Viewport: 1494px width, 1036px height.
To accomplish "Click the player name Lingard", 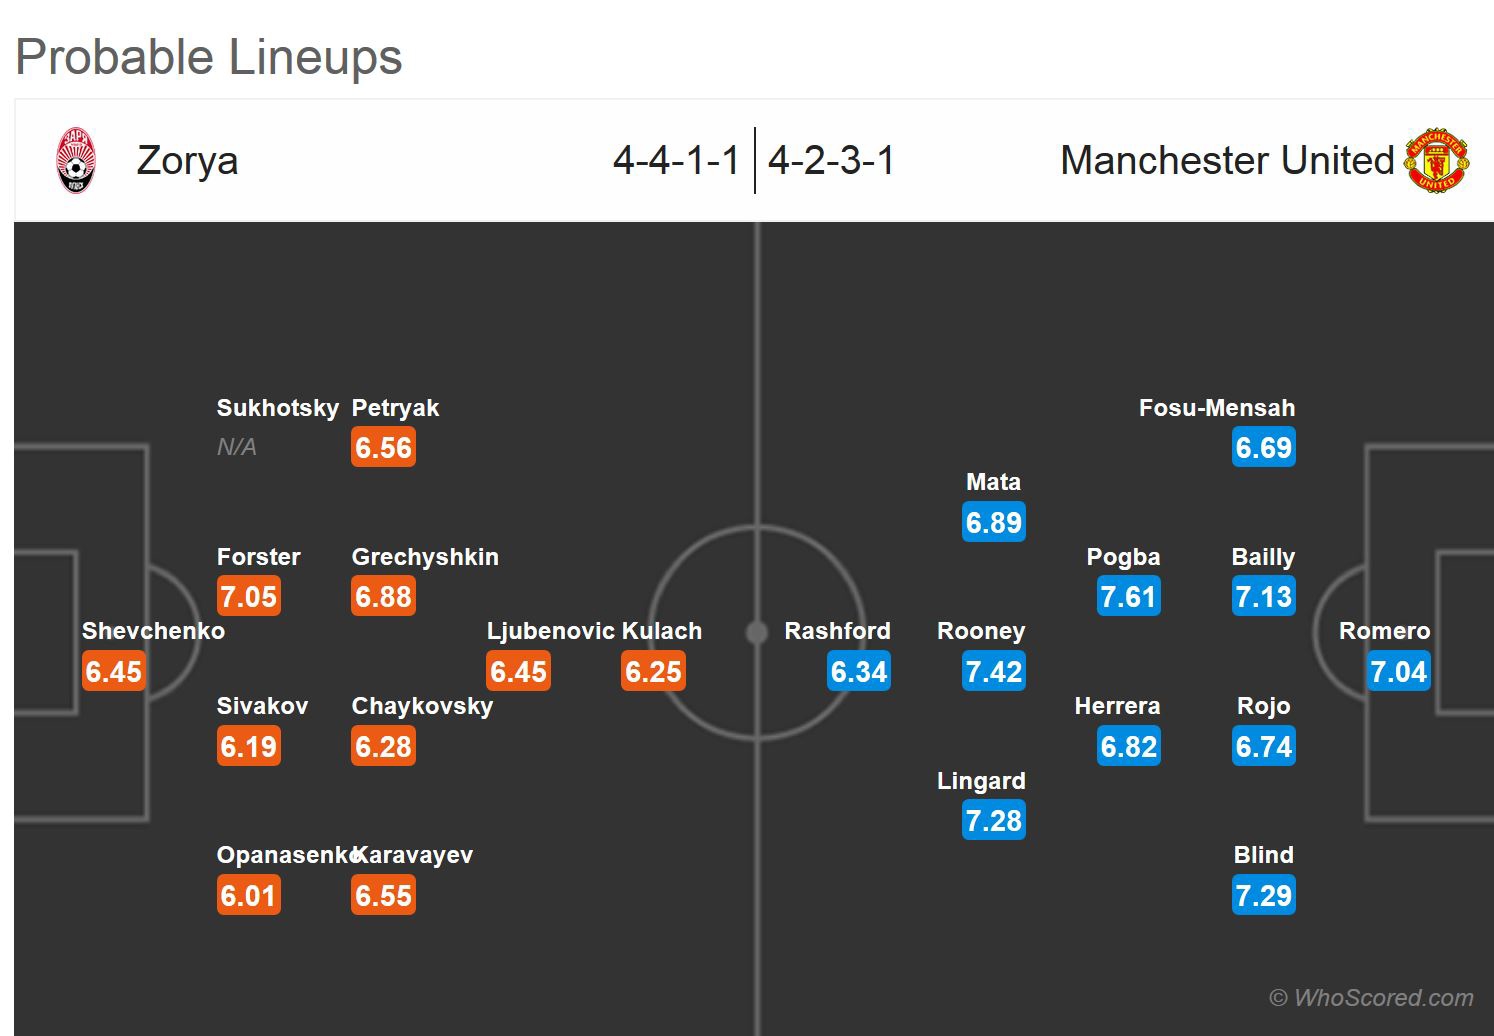I will click(981, 781).
